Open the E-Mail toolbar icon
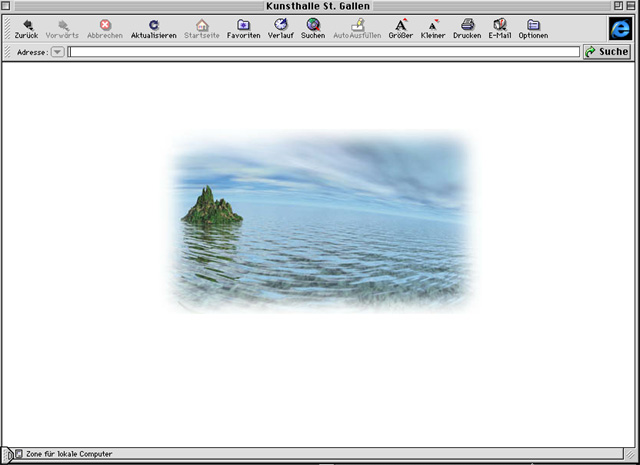Image resolution: width=640 pixels, height=465 pixels. (x=500, y=24)
